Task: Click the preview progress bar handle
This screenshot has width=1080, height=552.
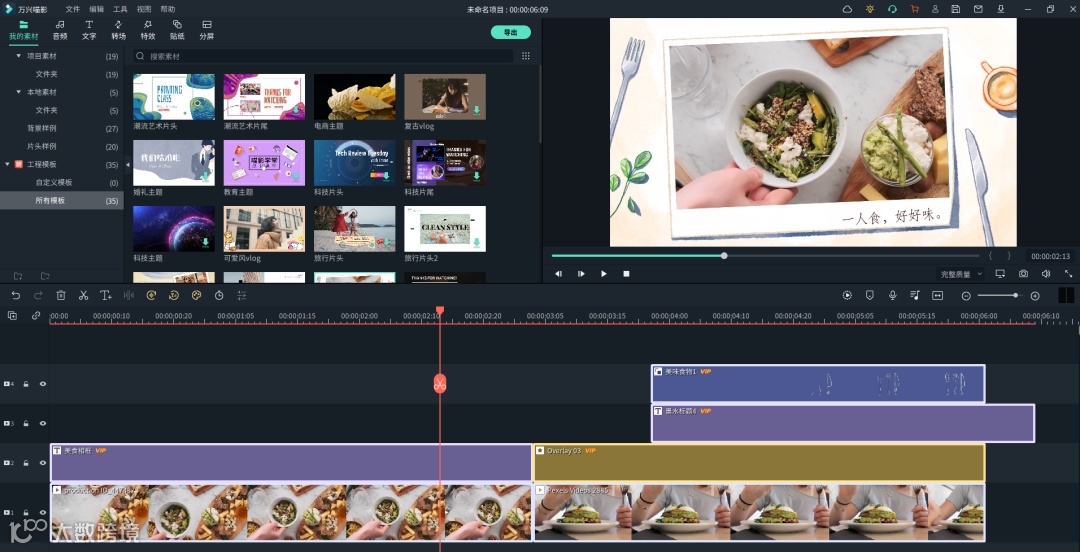Action: [724, 256]
